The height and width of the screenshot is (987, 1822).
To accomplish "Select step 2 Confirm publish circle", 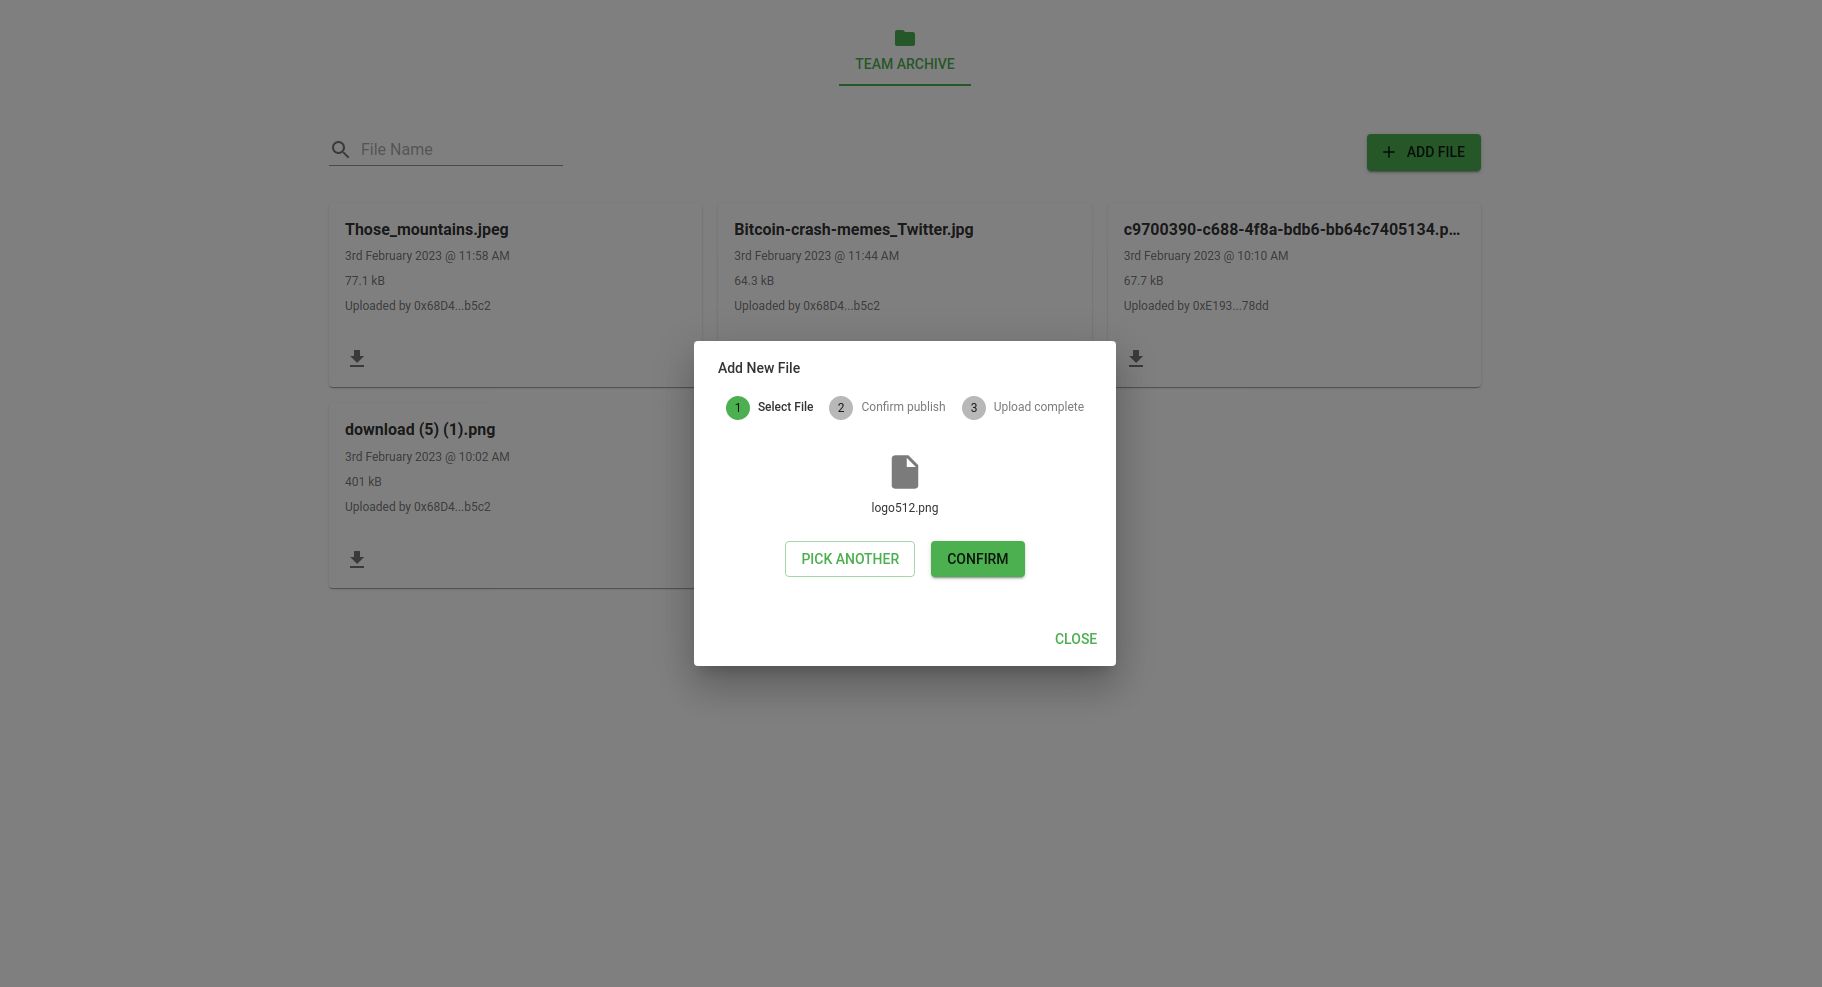I will pyautogui.click(x=841, y=407).
